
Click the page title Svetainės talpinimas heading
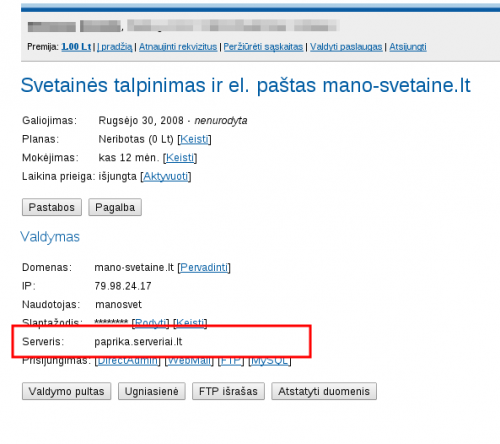coord(245,85)
